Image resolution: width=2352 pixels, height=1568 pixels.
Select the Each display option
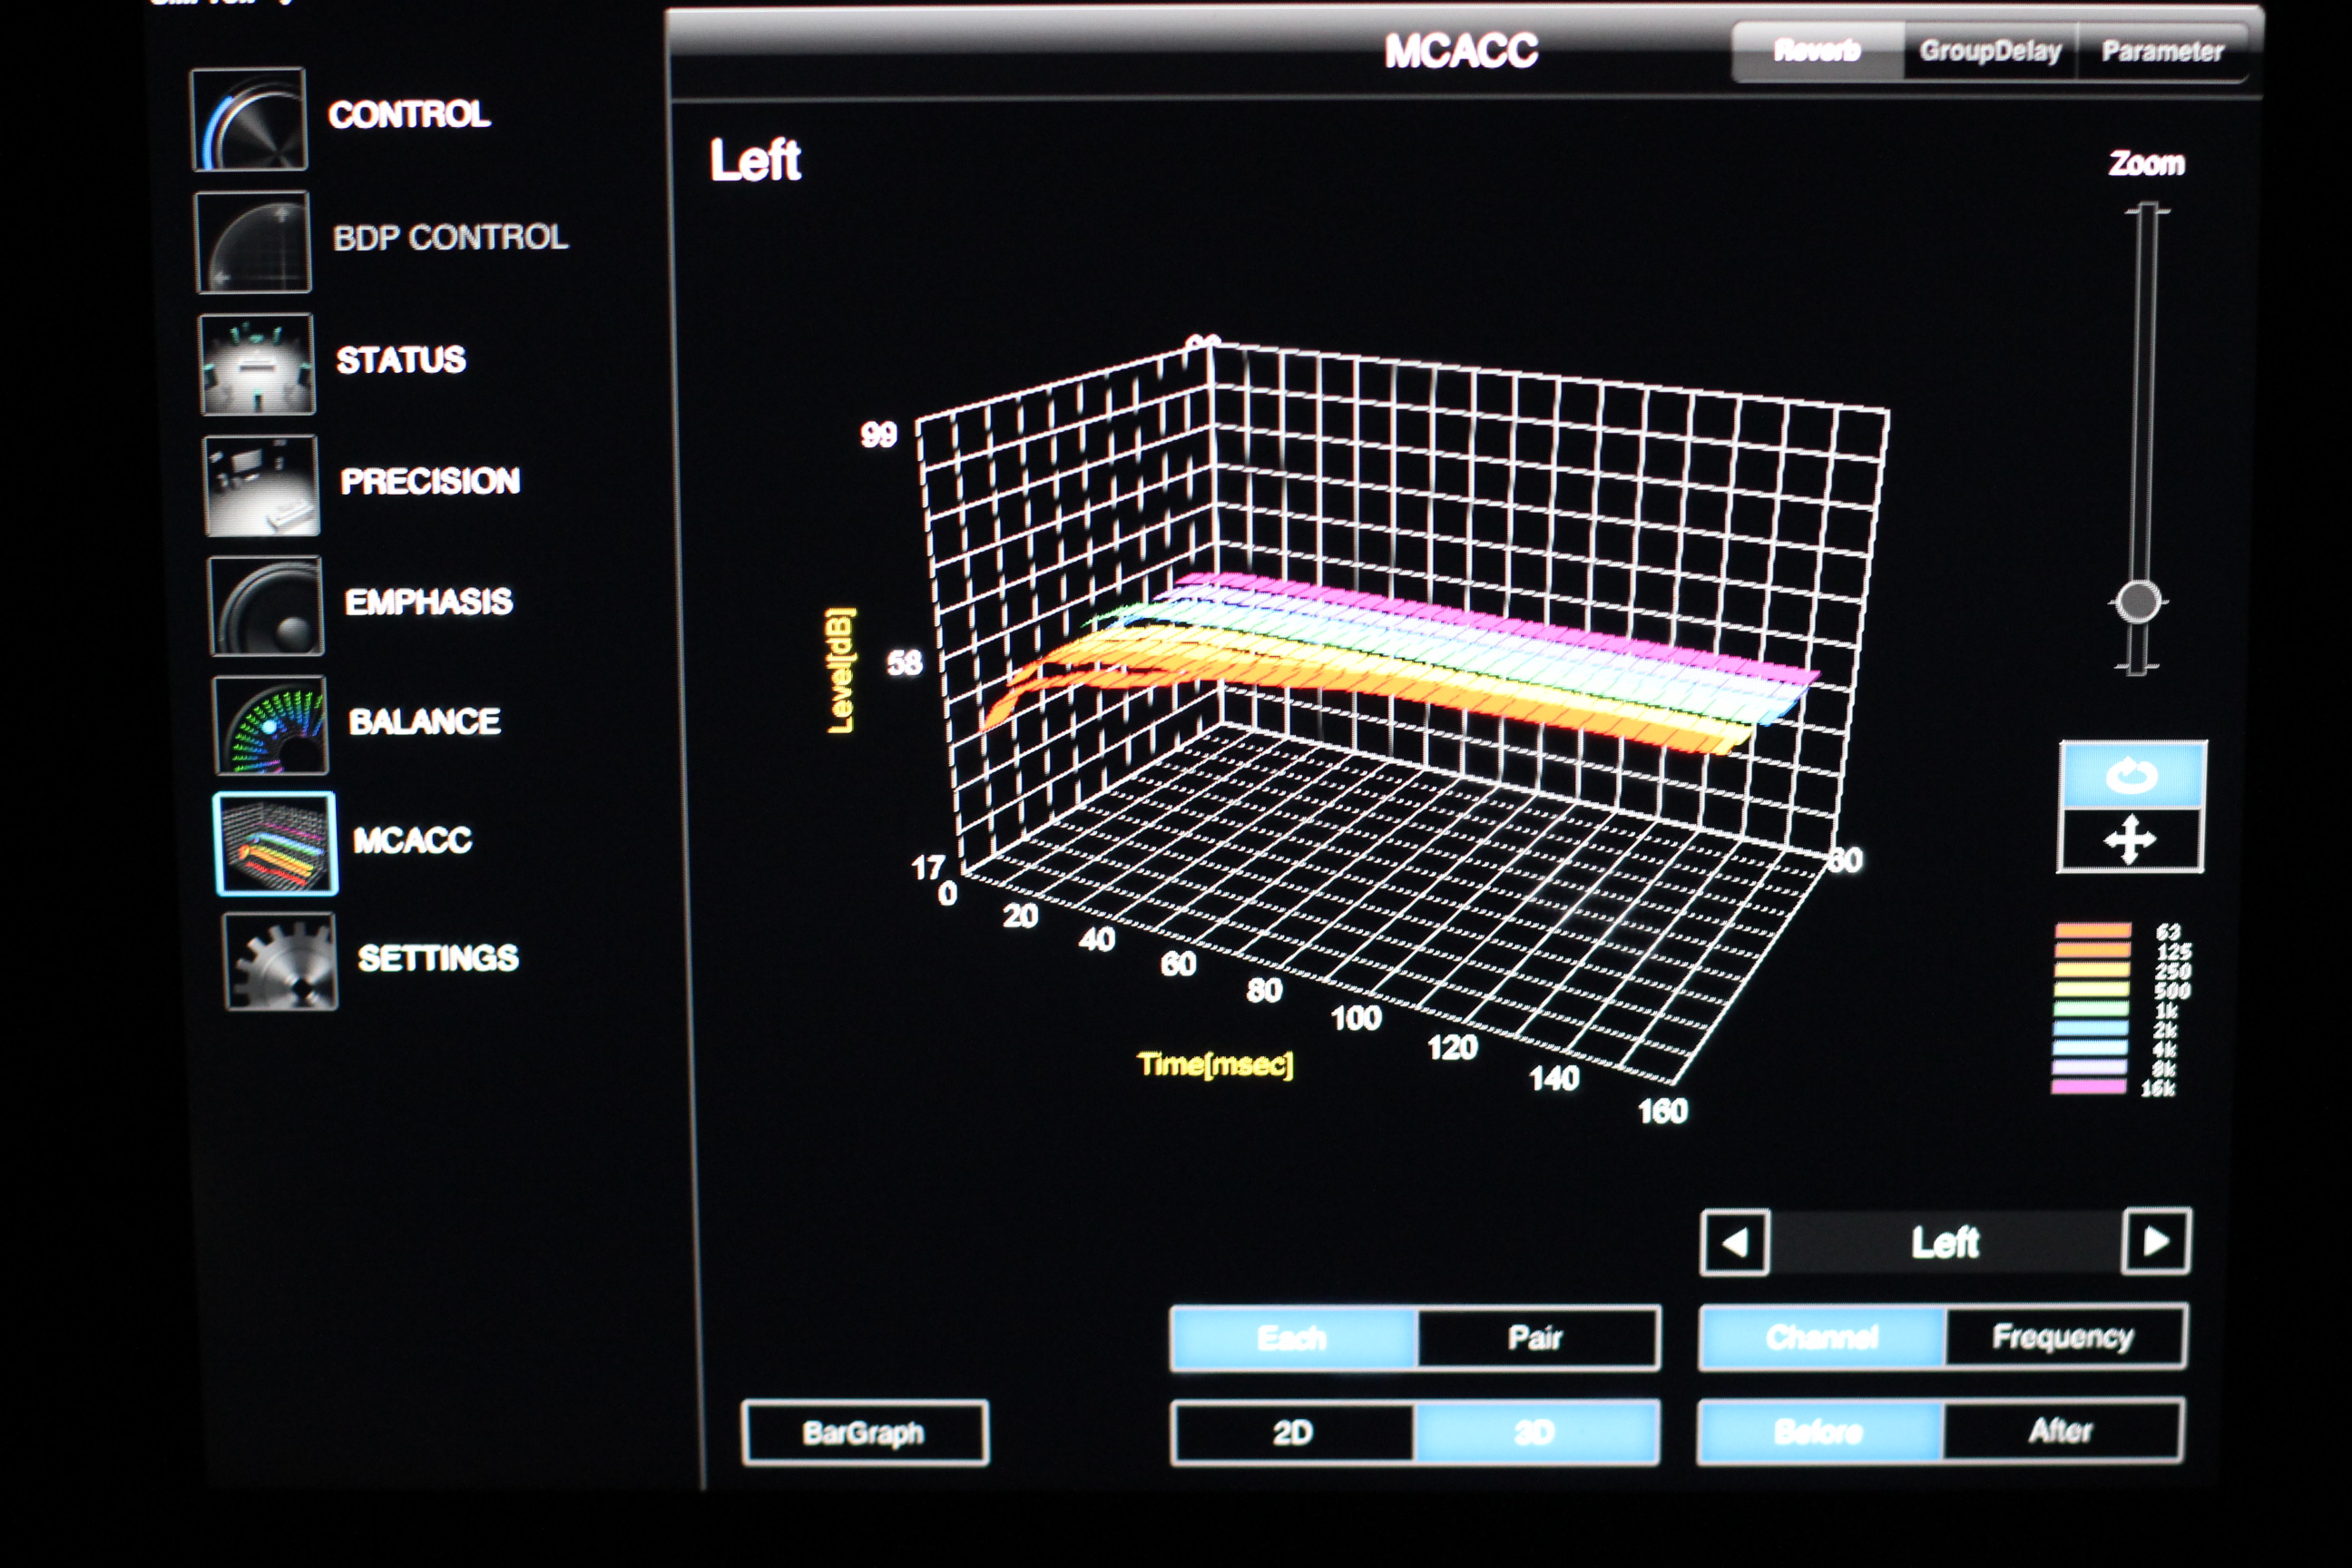[x=1293, y=1338]
